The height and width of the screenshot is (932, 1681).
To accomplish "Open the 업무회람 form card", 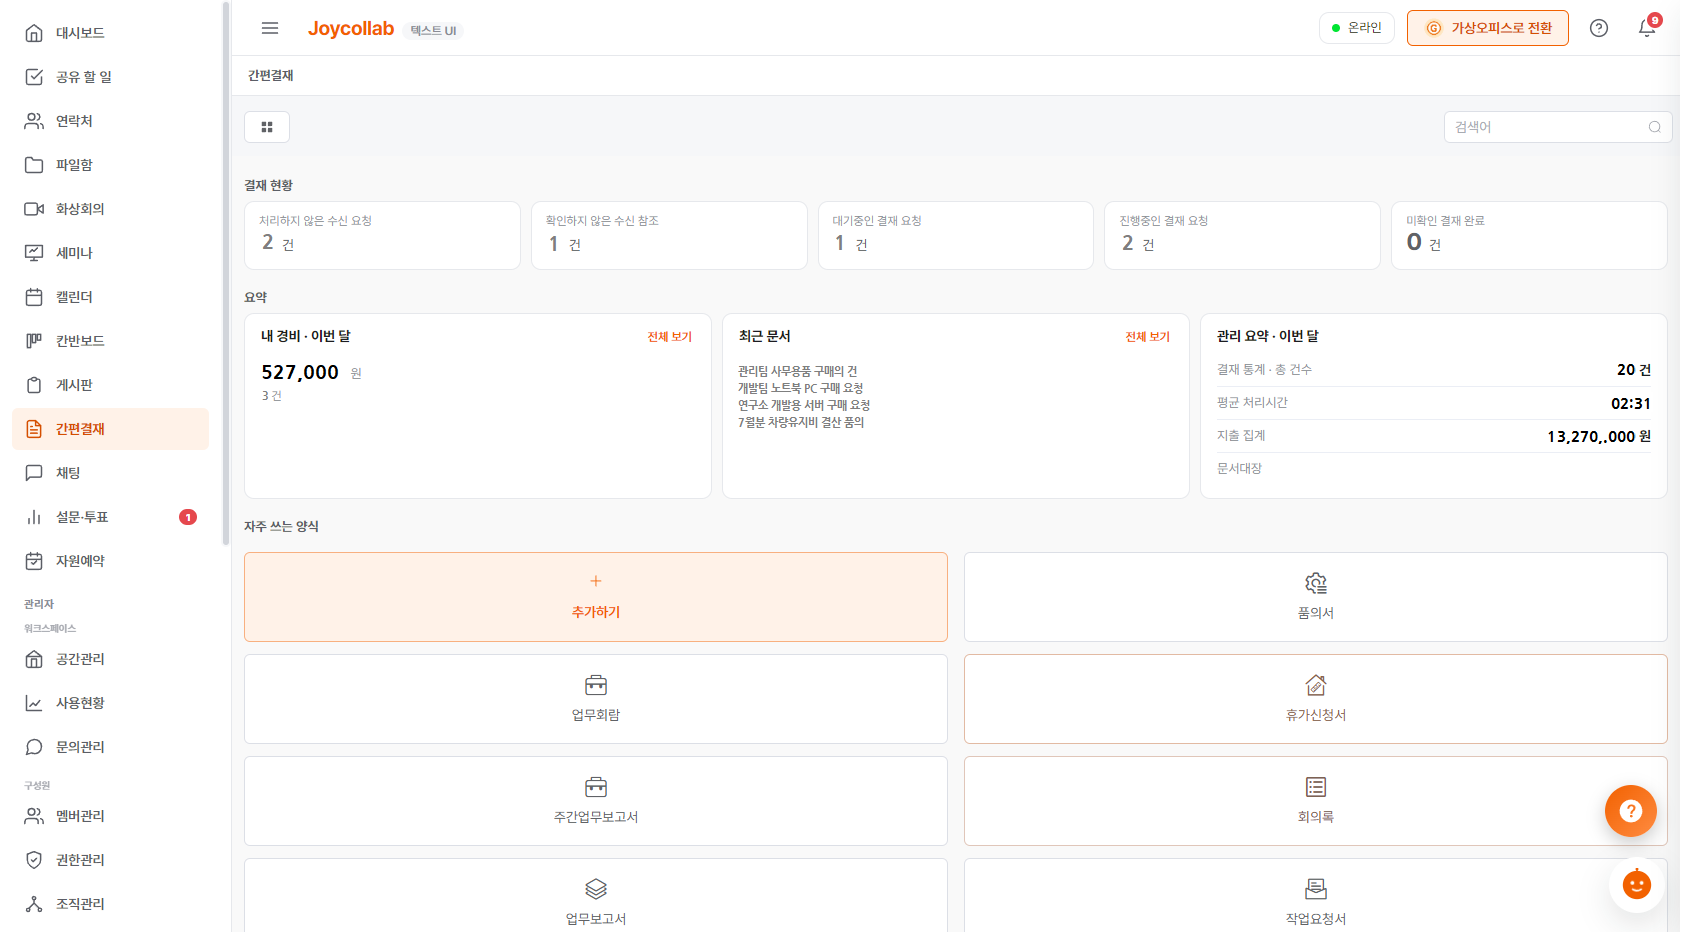I will (596, 699).
